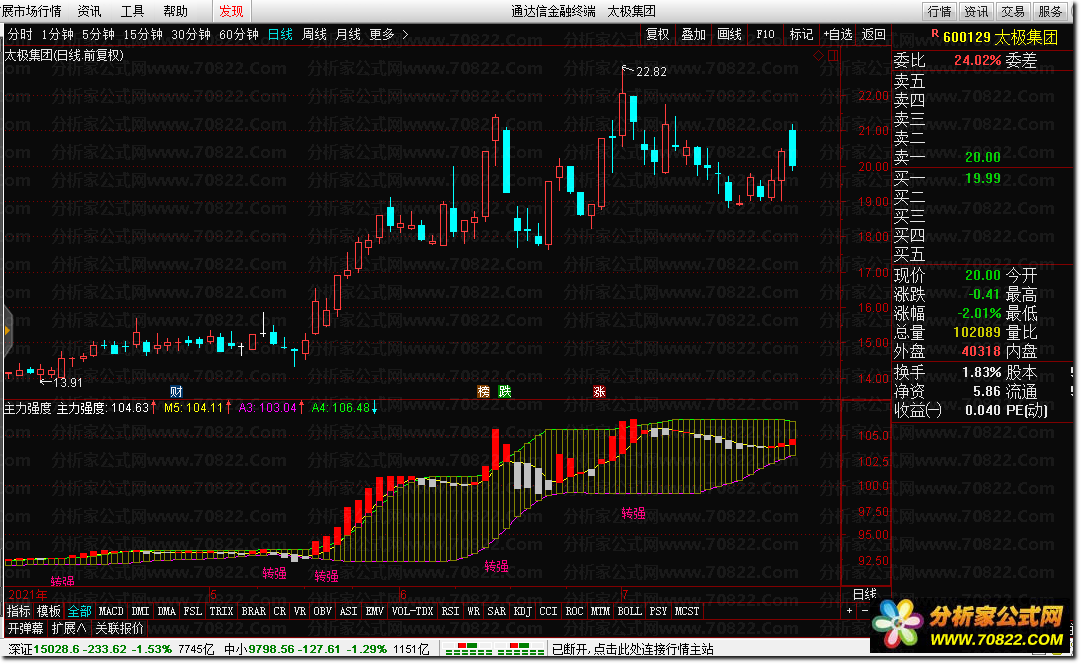
Task: Click the 主力强度 indicator label
Action: click(x=28, y=408)
